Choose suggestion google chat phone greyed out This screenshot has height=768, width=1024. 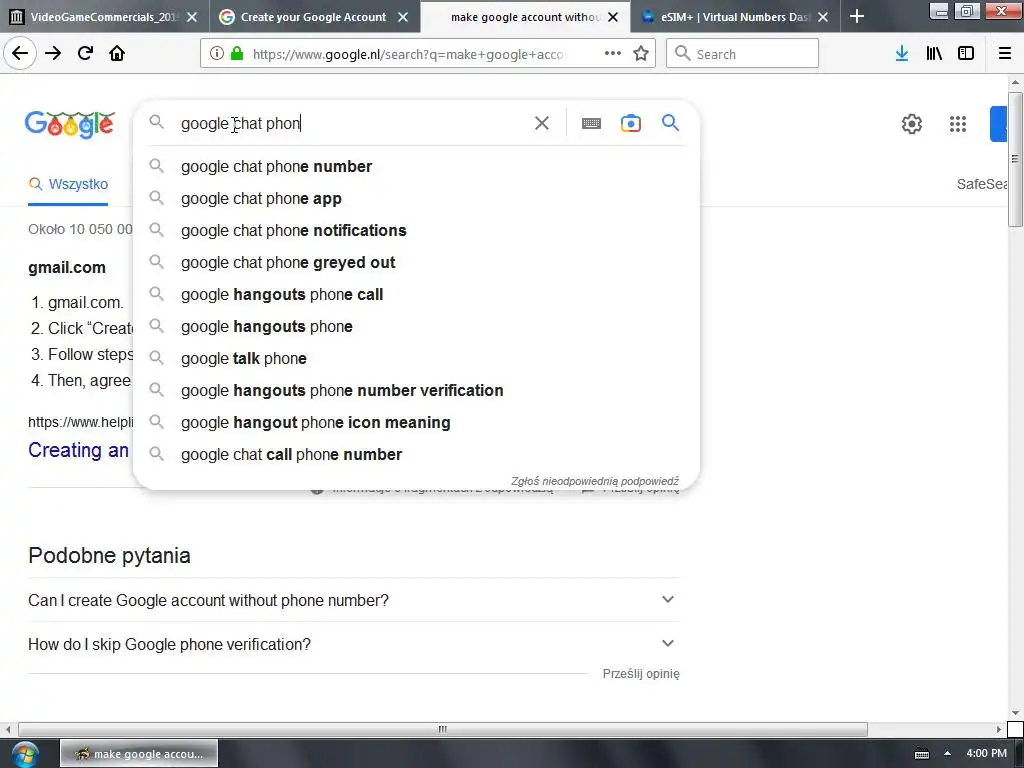point(416,263)
